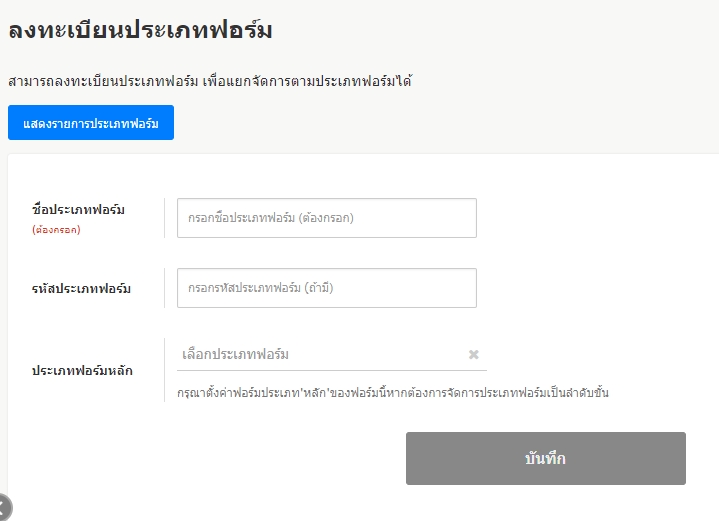Click the round gray icon at bottom-left corner
This screenshot has width=719, height=521.
tap(4, 508)
